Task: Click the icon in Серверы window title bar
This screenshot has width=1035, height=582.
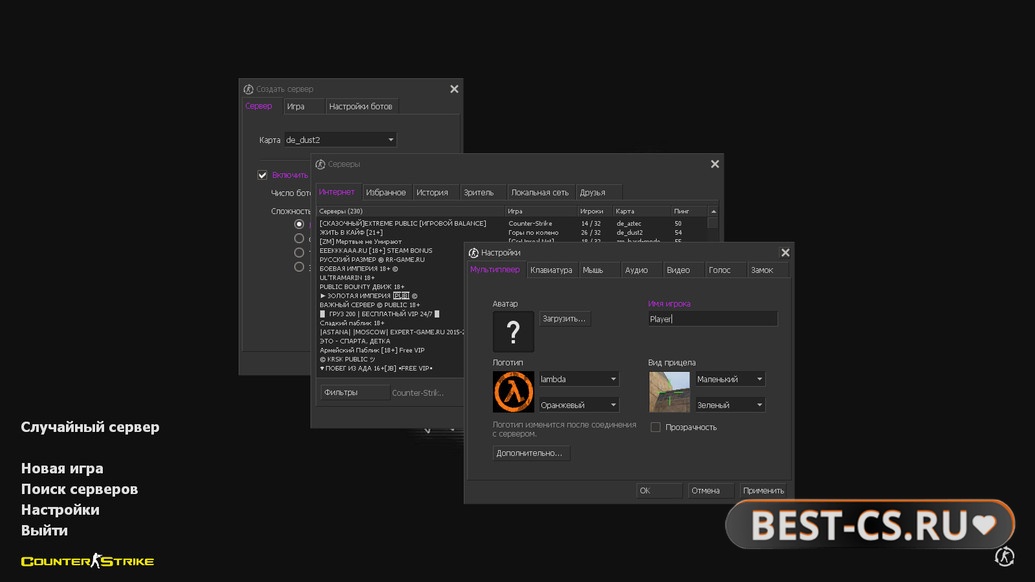Action: tap(320, 164)
